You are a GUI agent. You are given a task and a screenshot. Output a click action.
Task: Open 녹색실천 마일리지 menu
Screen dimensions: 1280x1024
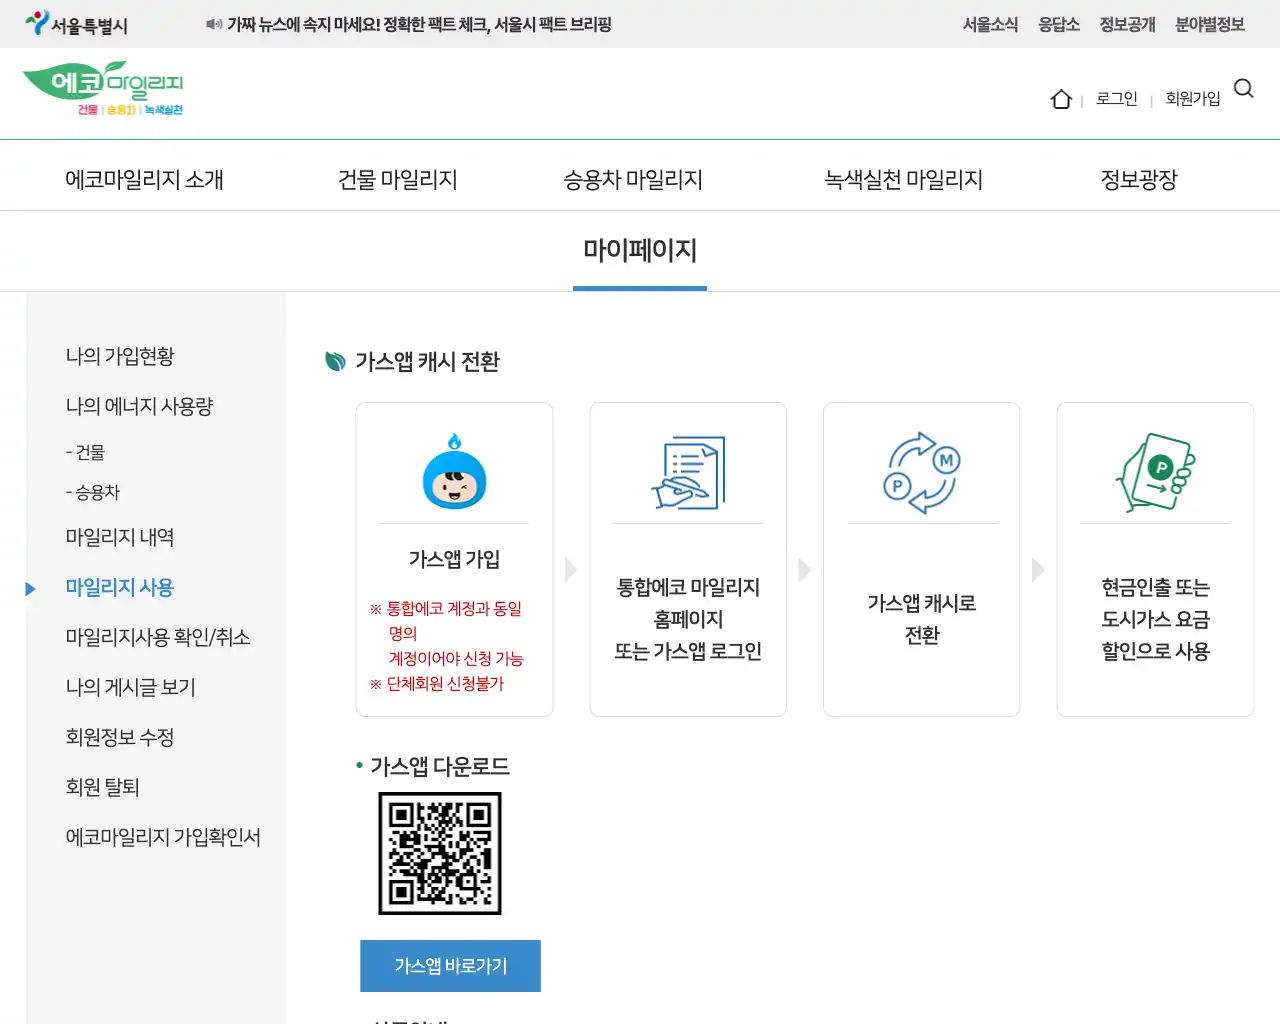coord(903,180)
